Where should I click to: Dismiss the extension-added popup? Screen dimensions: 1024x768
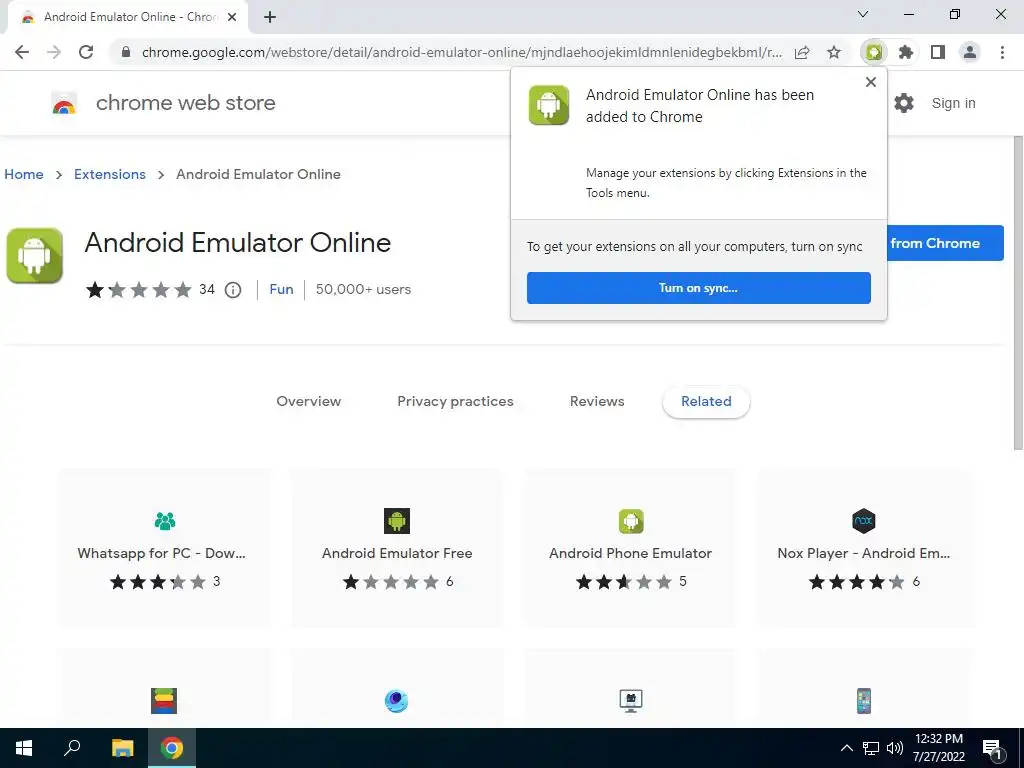click(871, 82)
